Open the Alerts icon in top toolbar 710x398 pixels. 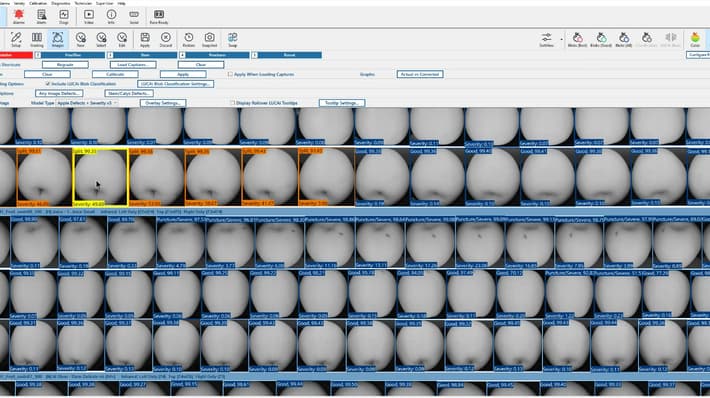pos(41,17)
